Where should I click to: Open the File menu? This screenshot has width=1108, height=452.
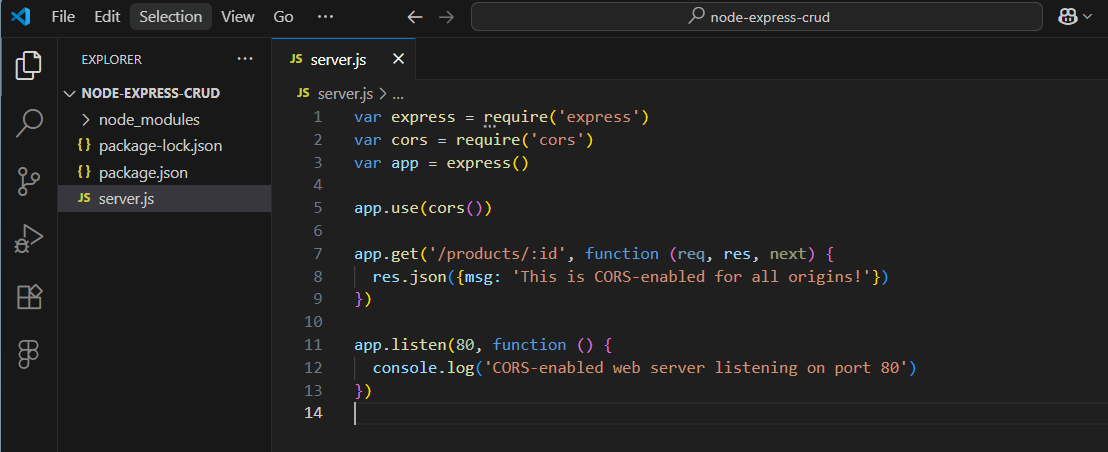click(62, 17)
